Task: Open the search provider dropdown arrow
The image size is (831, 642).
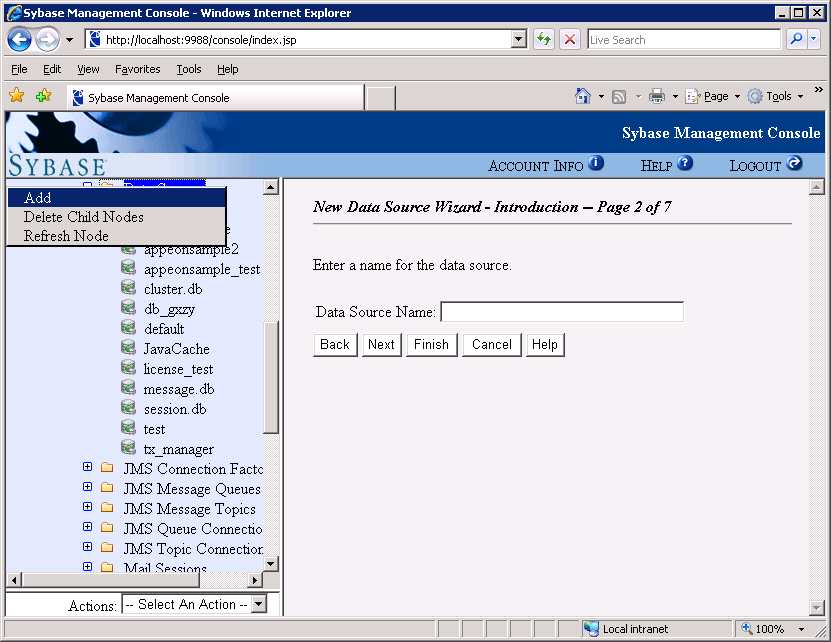Action: [x=814, y=39]
